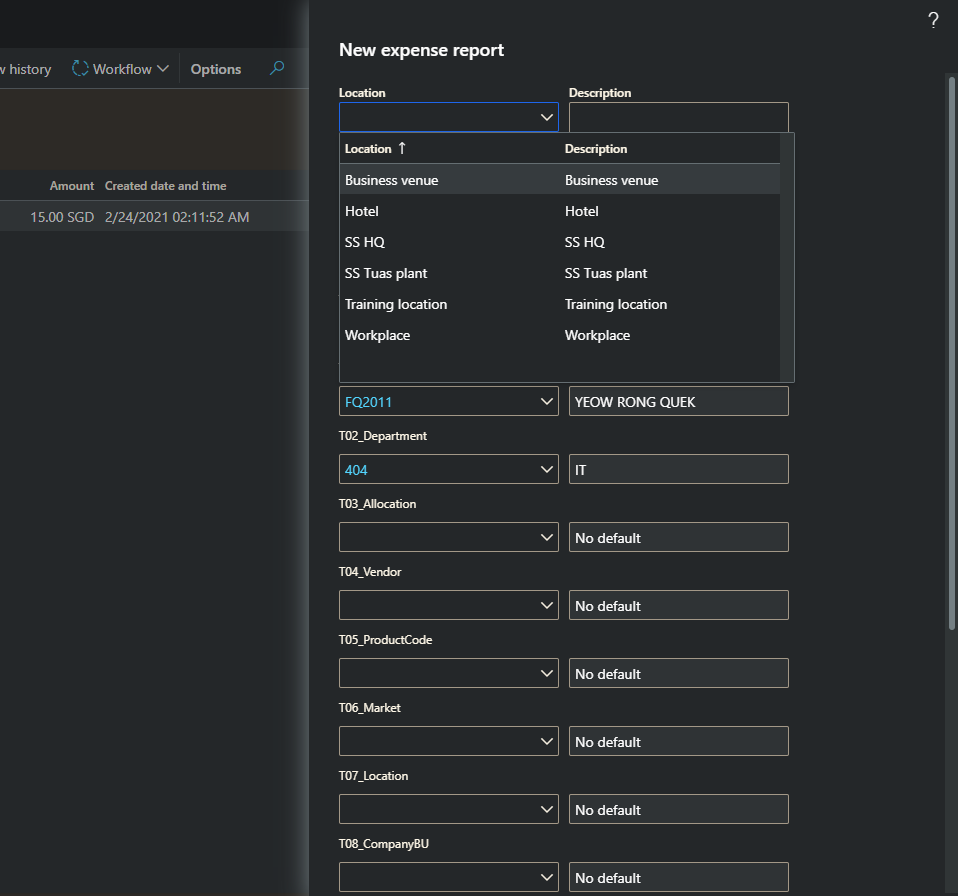Click the Hotel description cell

pos(582,211)
